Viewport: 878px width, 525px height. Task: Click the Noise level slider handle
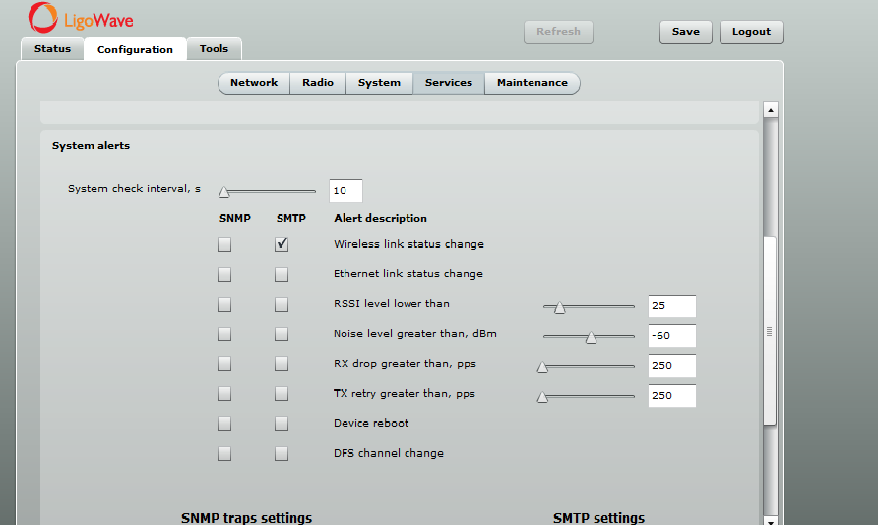591,338
